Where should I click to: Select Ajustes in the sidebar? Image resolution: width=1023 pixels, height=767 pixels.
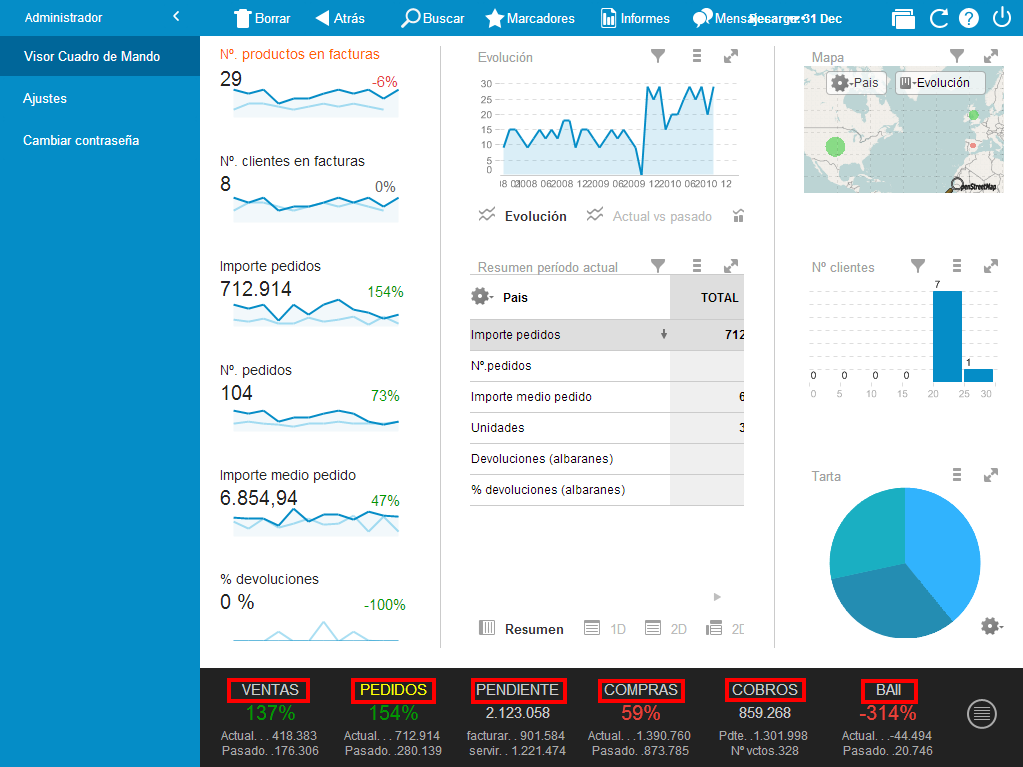click(x=45, y=99)
